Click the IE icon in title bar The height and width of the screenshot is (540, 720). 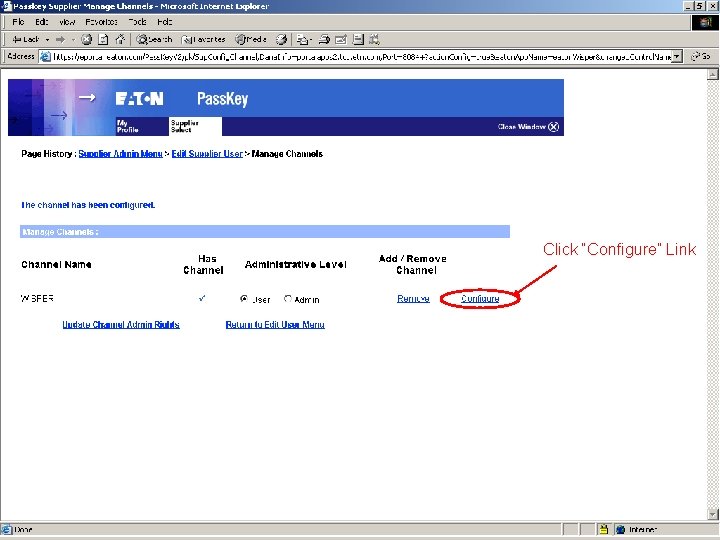[6, 6]
